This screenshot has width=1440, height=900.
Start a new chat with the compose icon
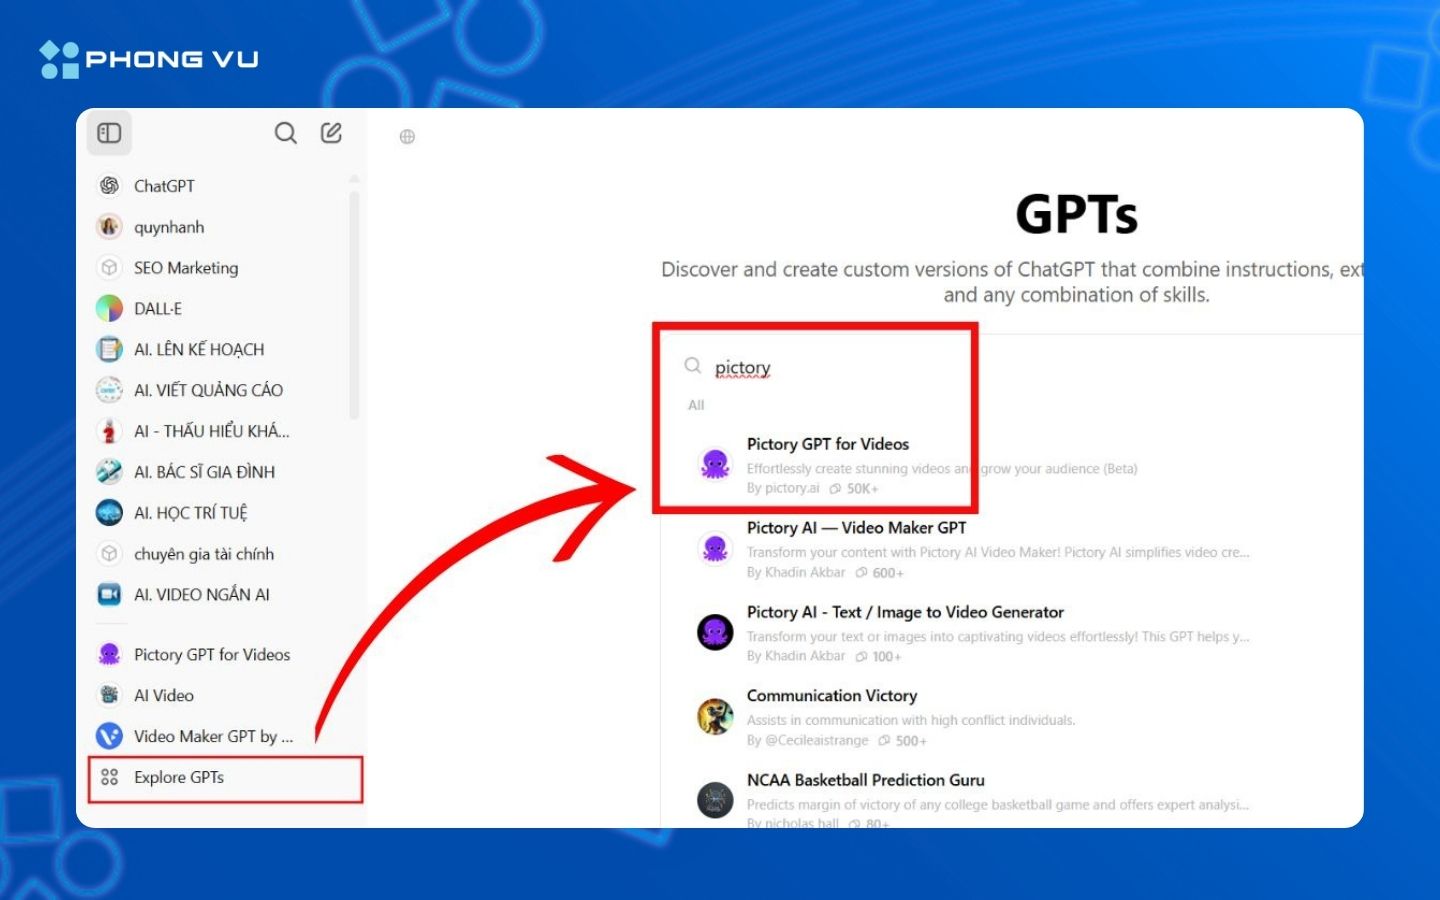point(331,133)
